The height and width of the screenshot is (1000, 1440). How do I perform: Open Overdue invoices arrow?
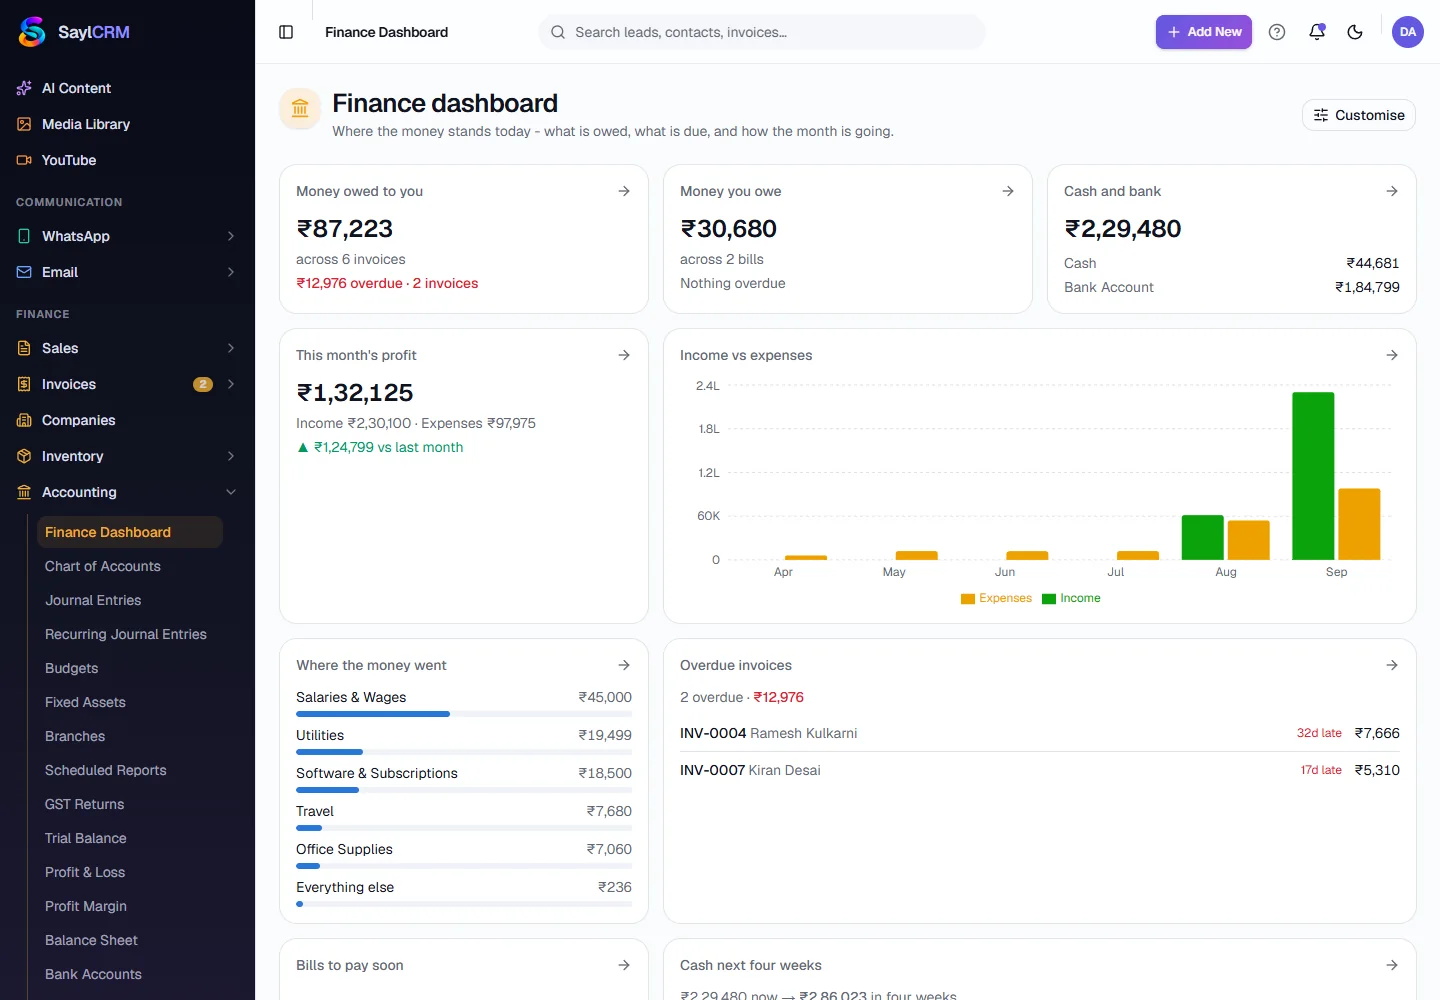[1392, 665]
